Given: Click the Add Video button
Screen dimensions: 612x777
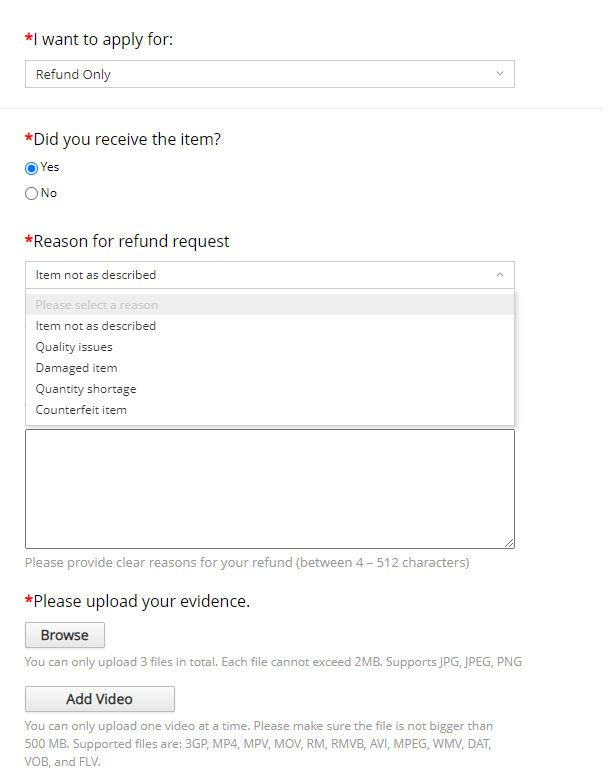Looking at the screenshot, I should 100,699.
